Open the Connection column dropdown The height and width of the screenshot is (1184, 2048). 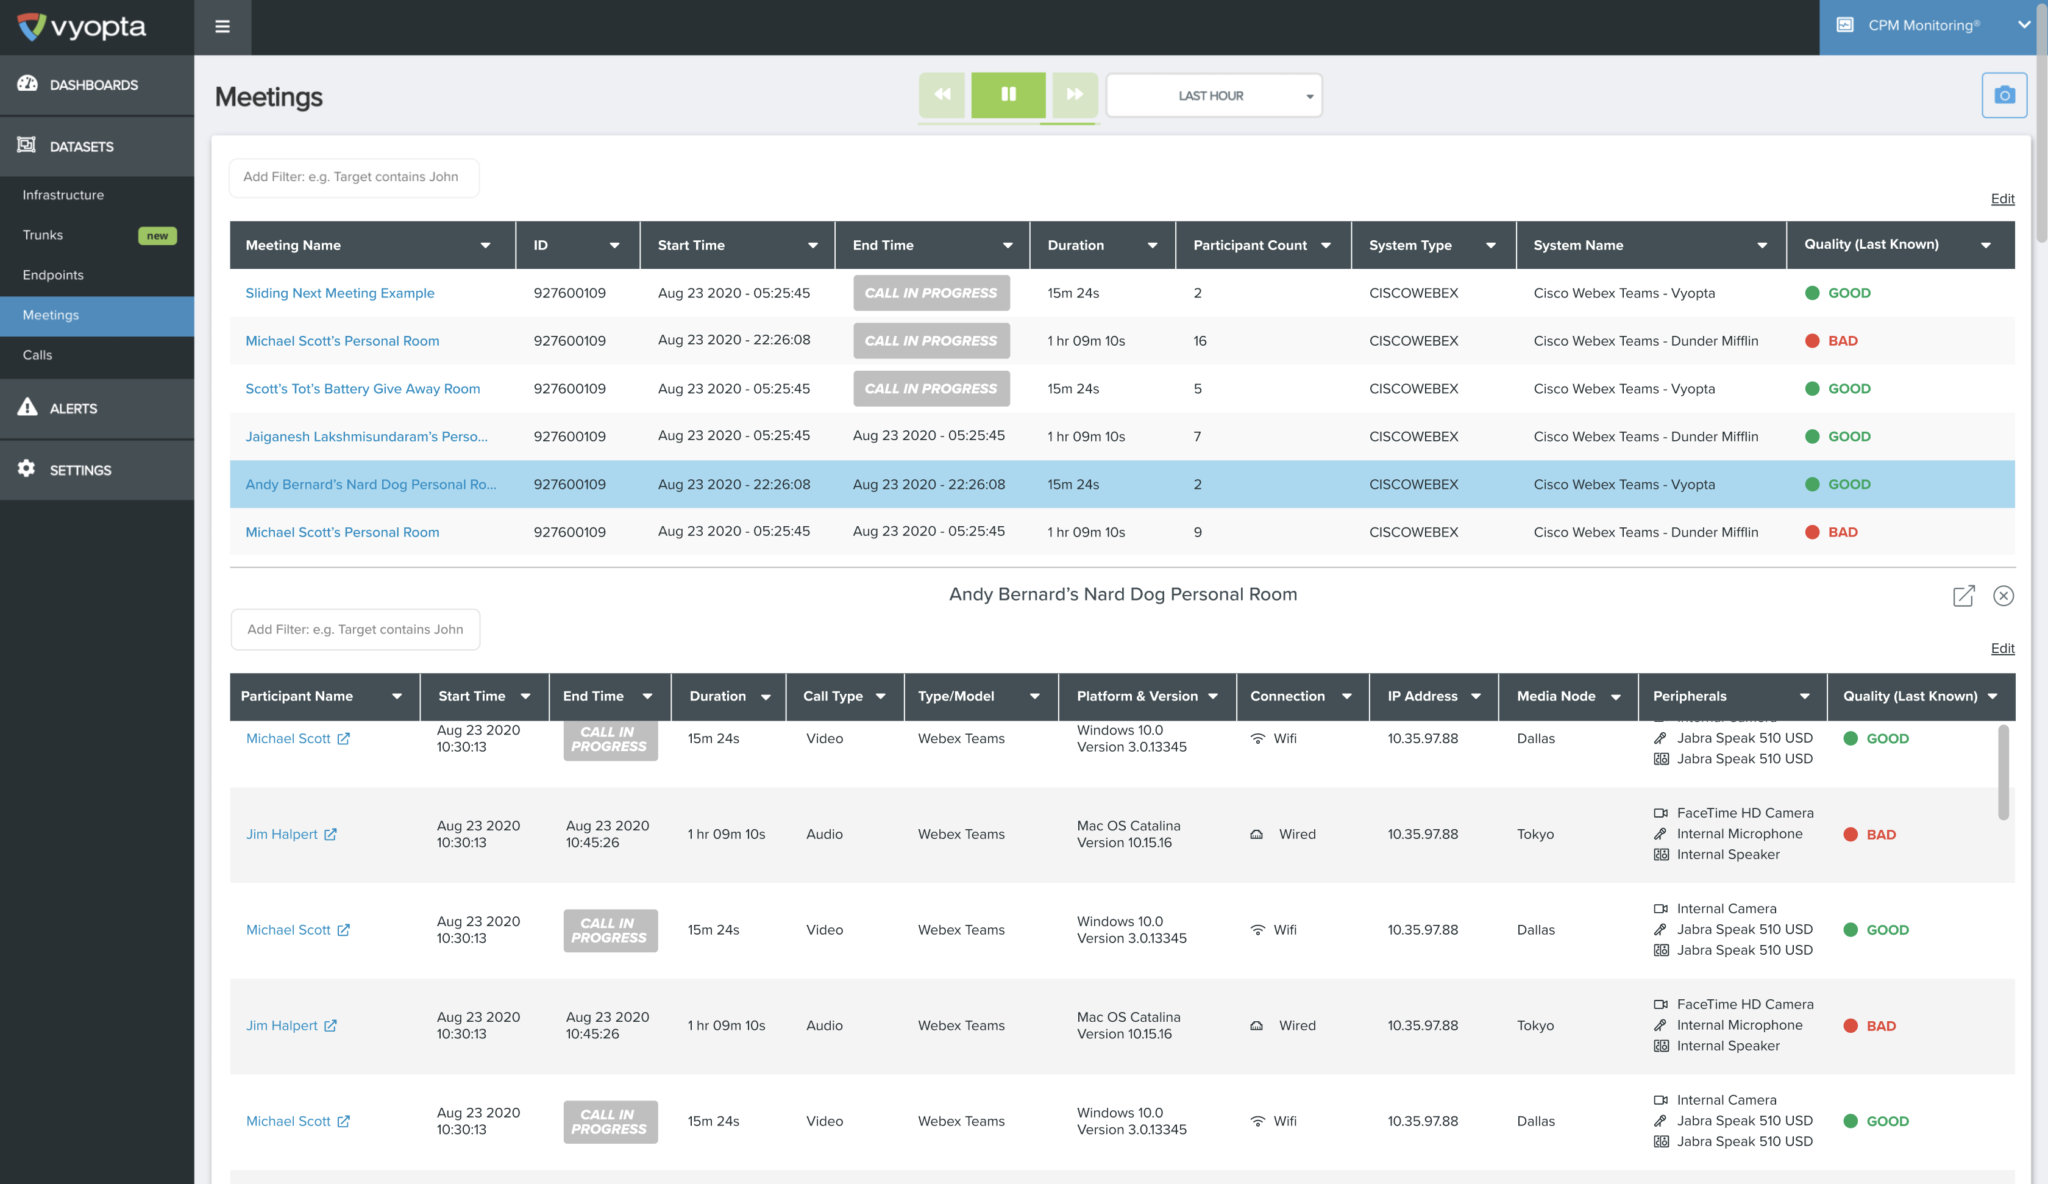1347,696
